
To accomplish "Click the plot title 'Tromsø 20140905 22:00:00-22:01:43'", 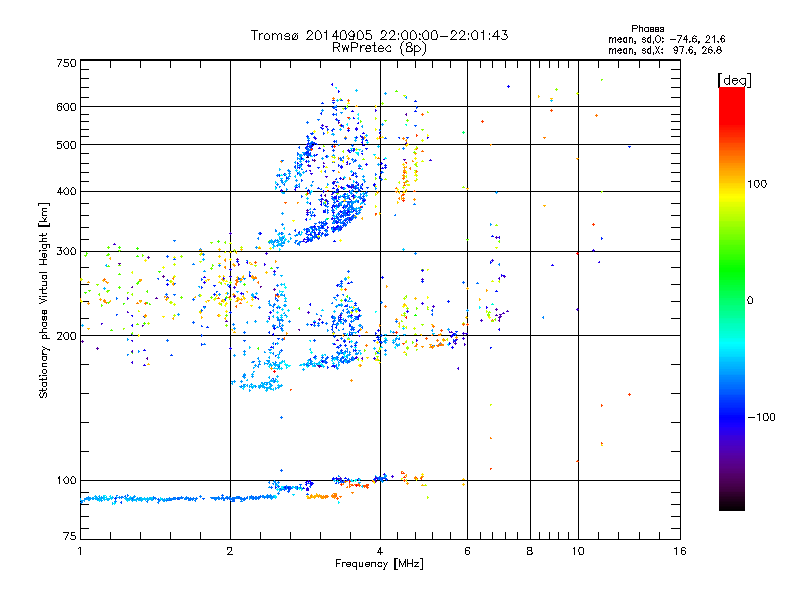I will (379, 35).
